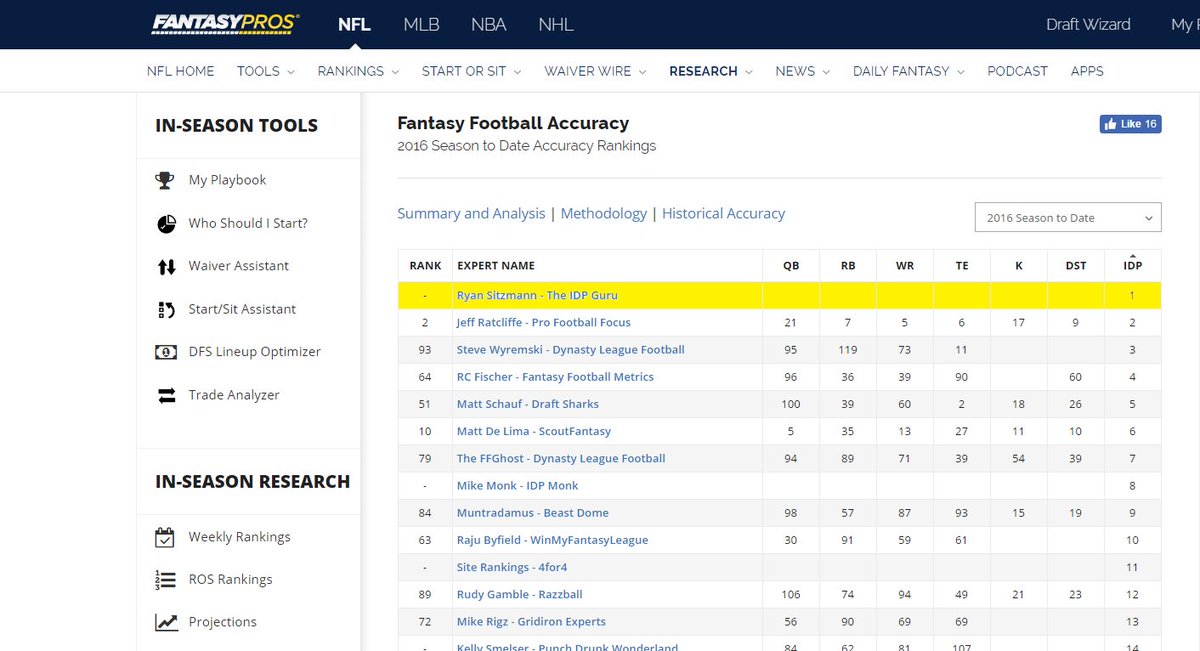Click the Who Should I Start pie icon

click(166, 223)
